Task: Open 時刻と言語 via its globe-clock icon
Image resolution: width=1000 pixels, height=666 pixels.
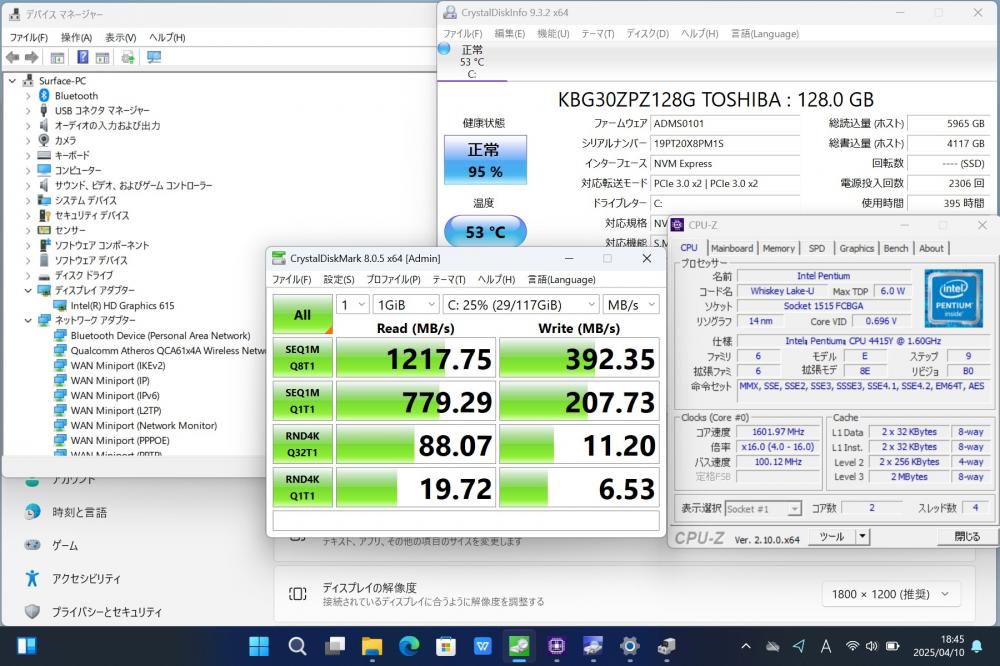Action: (33, 512)
